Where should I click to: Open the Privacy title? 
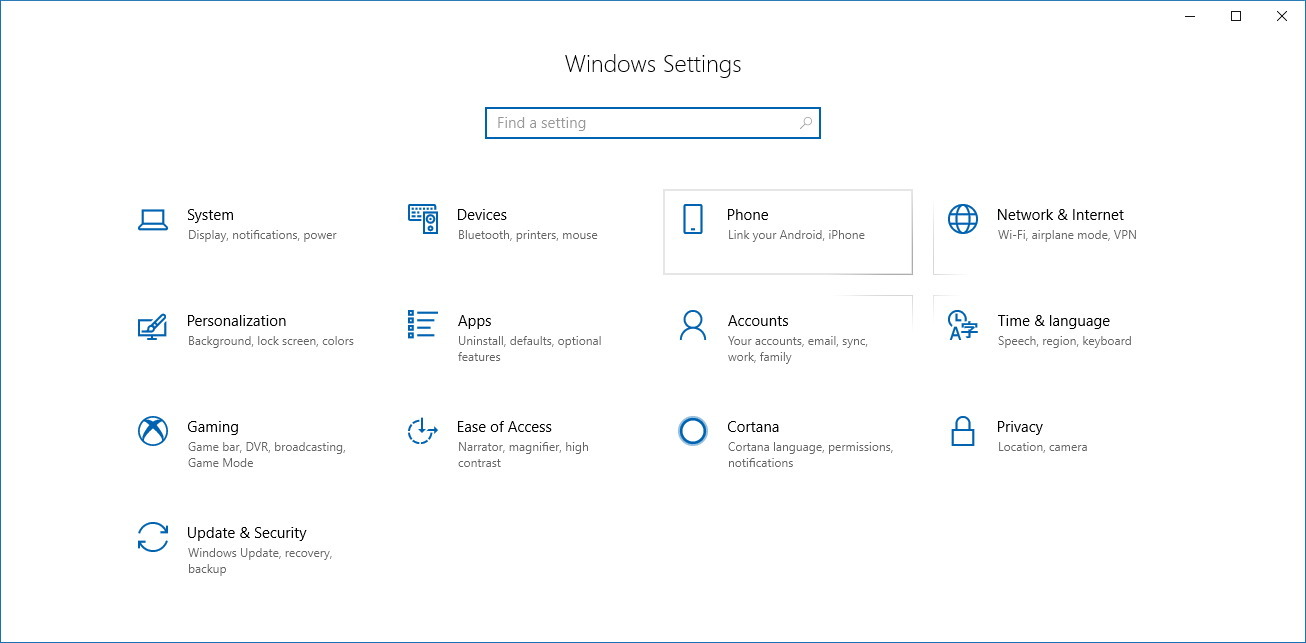click(x=1020, y=427)
